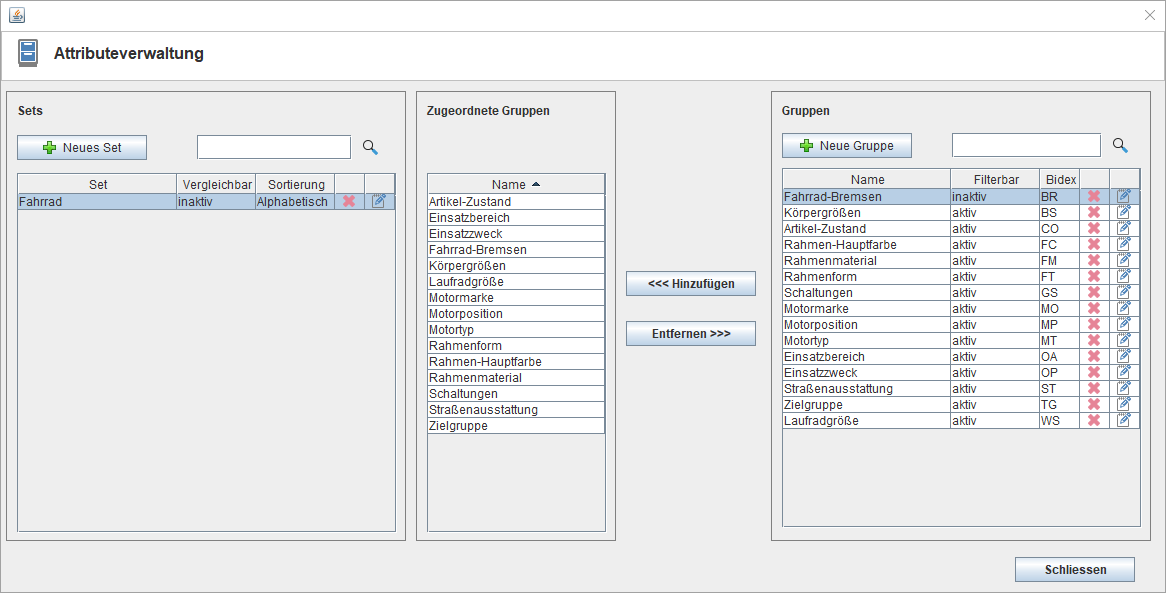This screenshot has height=593, width=1166.
Task: Delete the Motortyp group
Action: [1094, 341]
